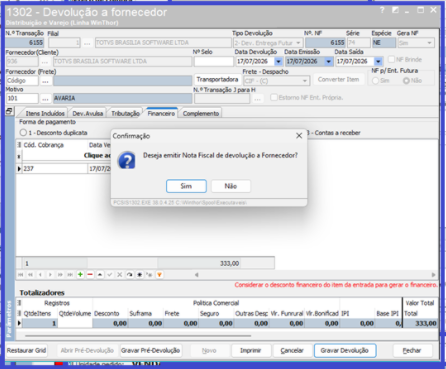446x369 pixels.
Task: Decline with Não button
Action: tap(231, 186)
